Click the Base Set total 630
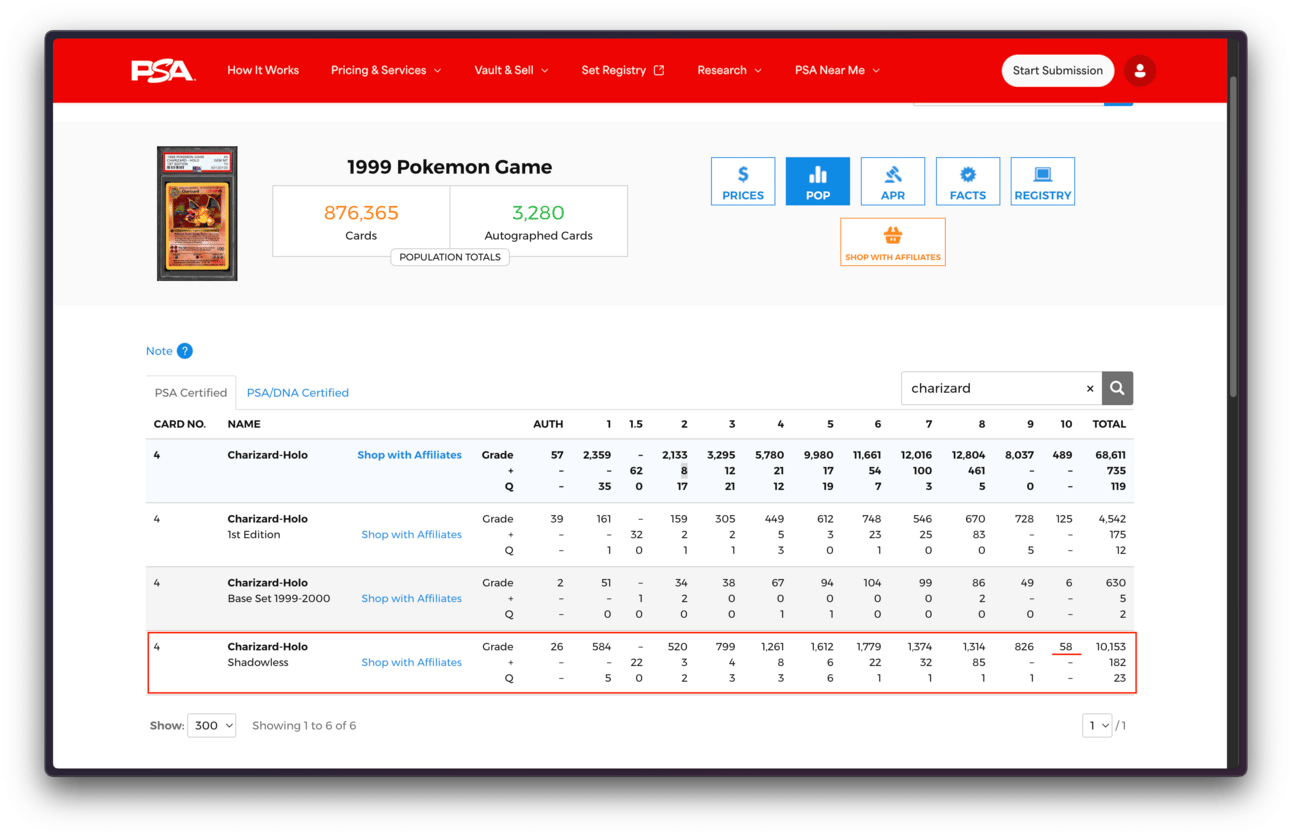 click(x=1115, y=583)
